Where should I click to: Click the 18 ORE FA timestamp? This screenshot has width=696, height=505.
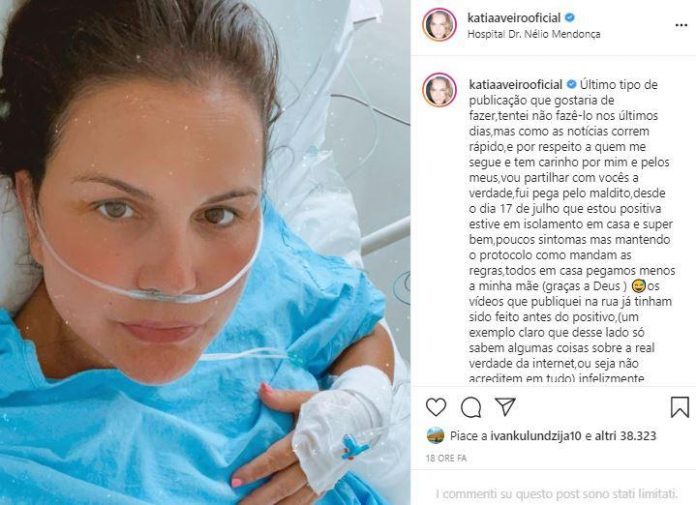click(x=446, y=458)
